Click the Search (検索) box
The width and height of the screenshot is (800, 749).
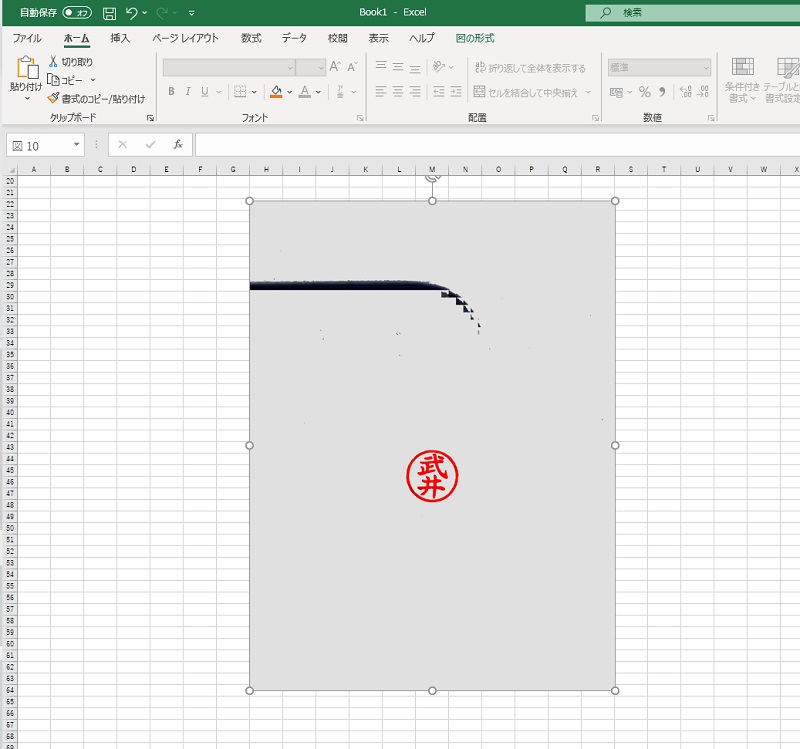click(690, 13)
